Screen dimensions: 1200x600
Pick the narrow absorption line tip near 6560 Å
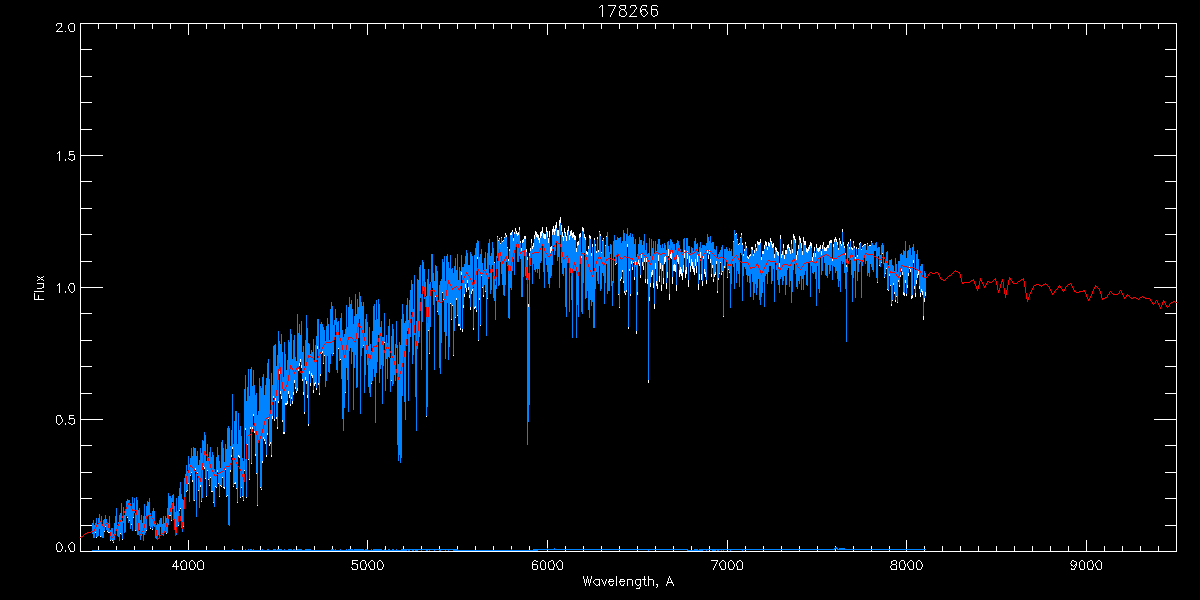[x=648, y=382]
